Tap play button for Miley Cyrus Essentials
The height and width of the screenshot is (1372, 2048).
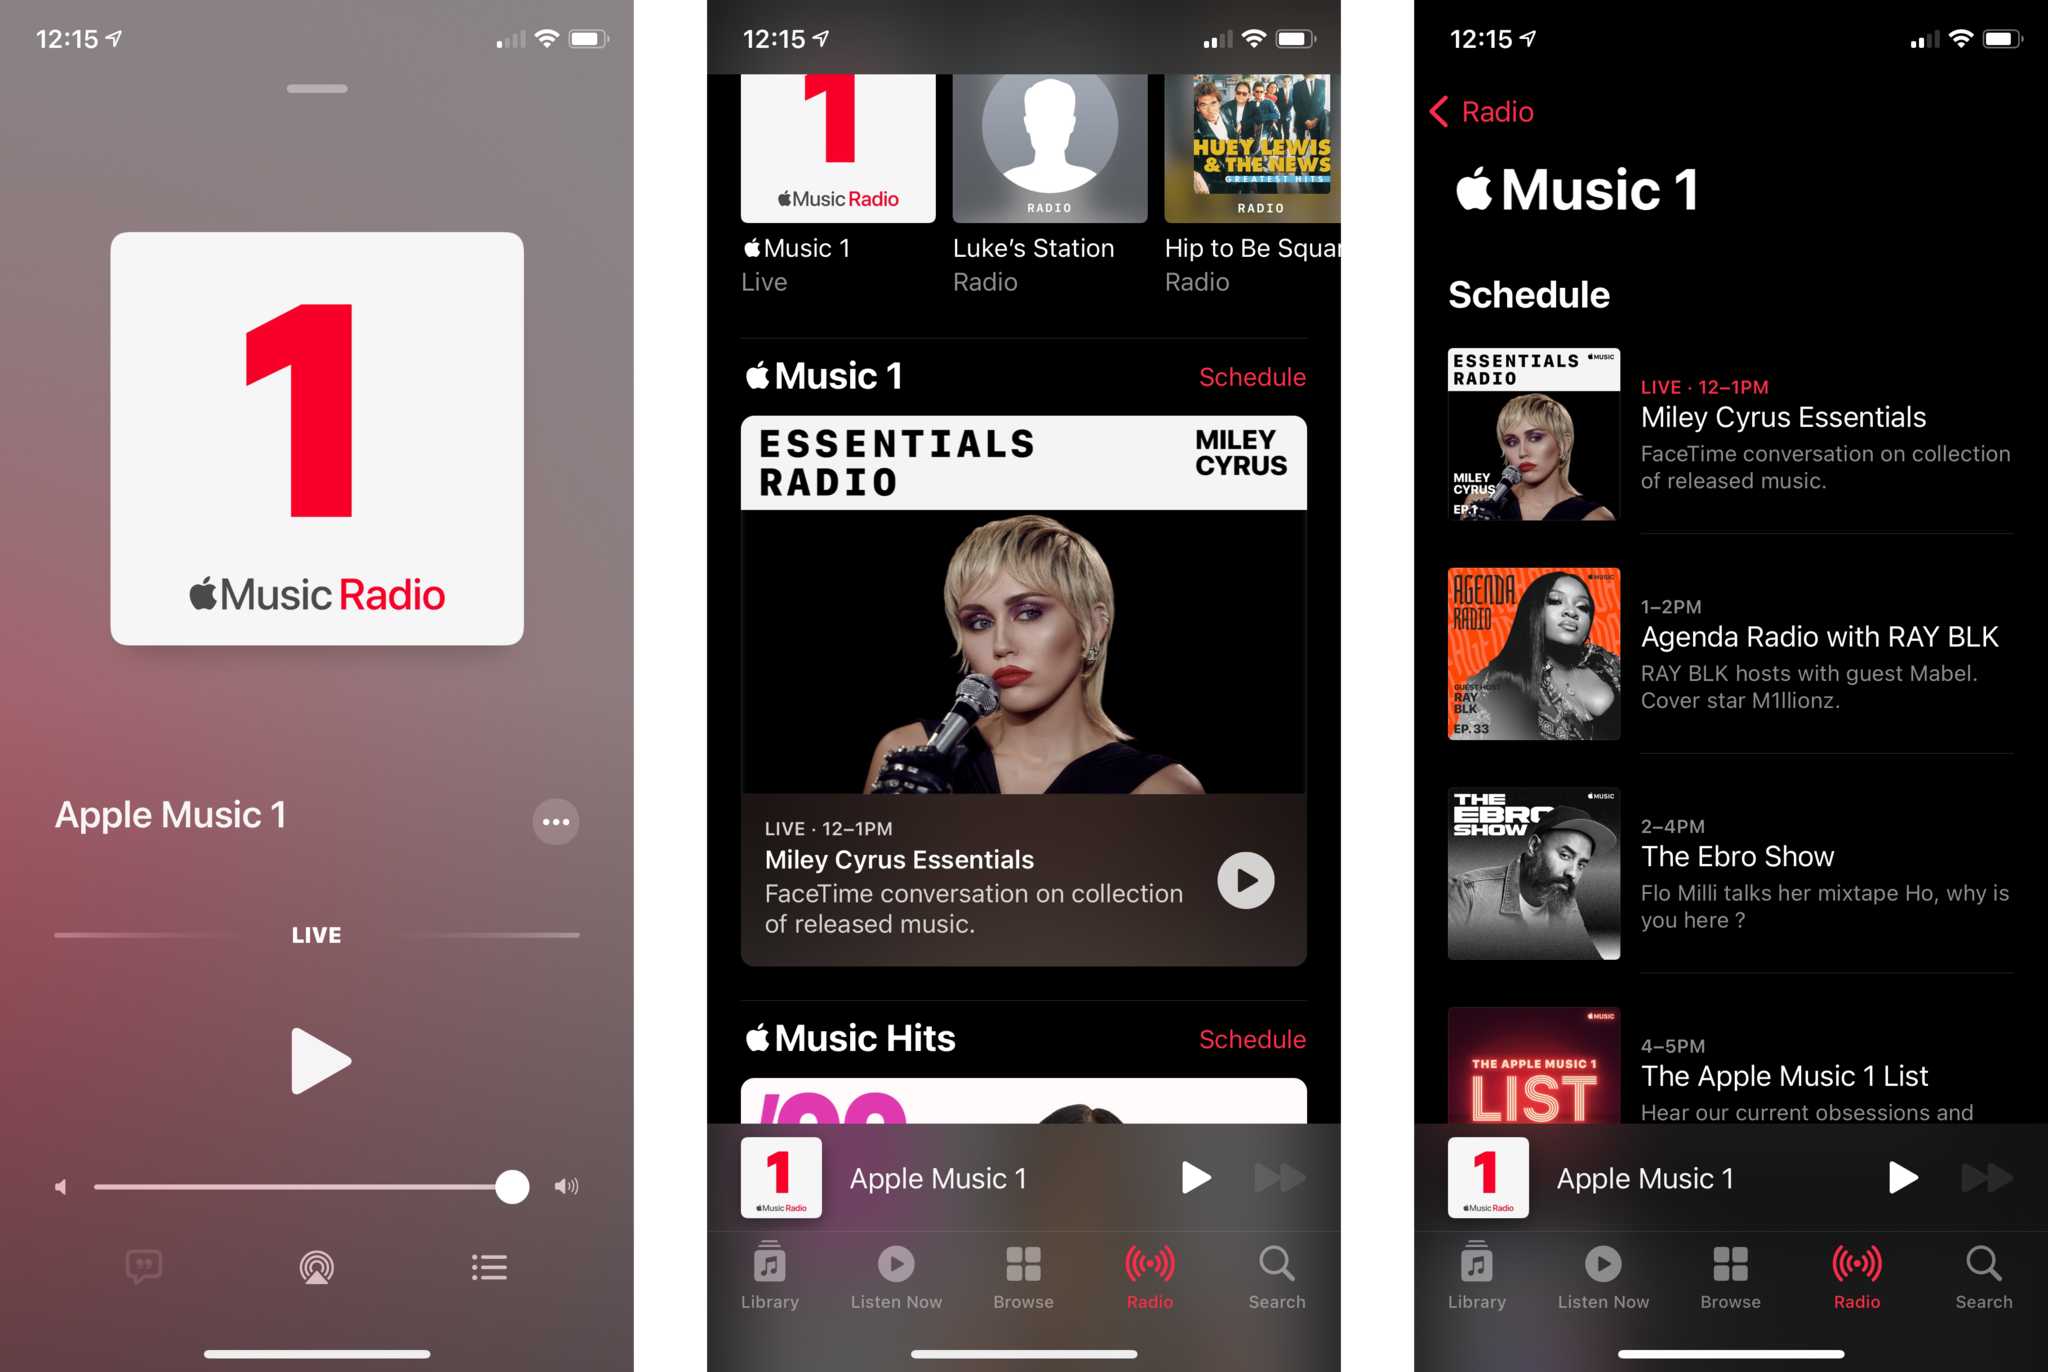[1247, 879]
